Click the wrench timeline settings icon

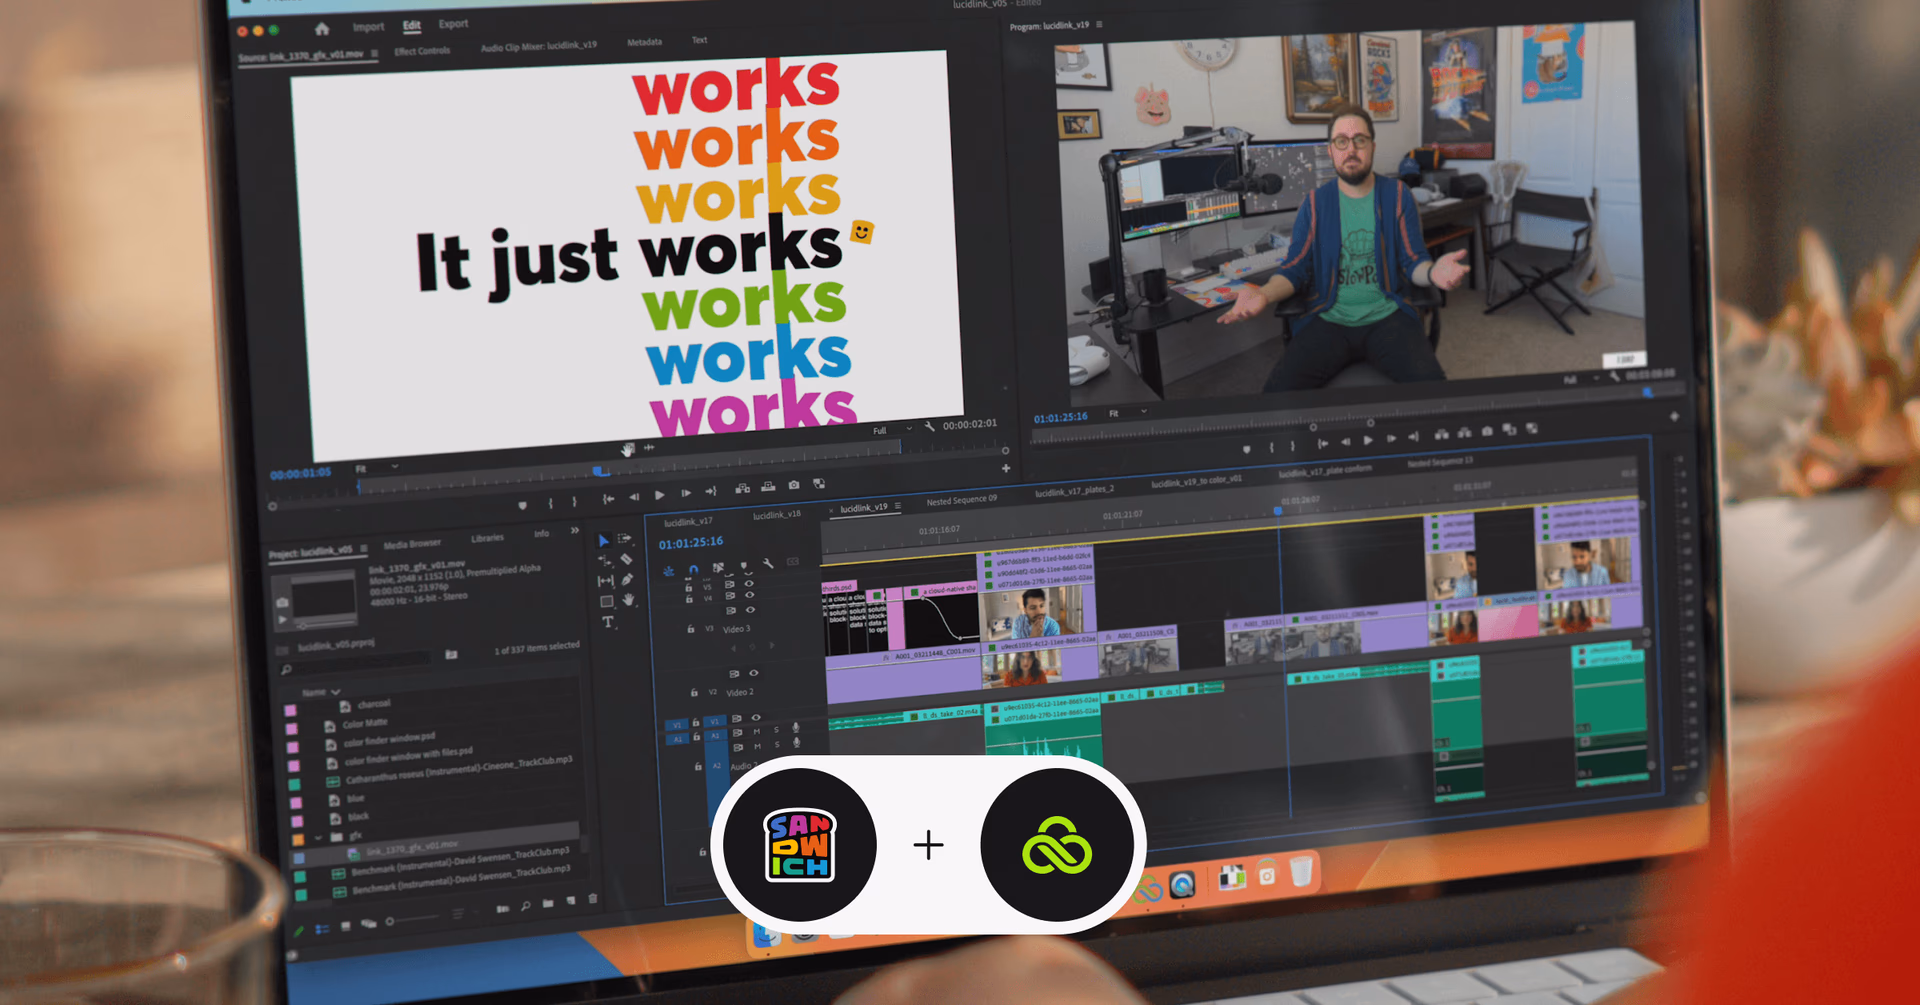[769, 563]
